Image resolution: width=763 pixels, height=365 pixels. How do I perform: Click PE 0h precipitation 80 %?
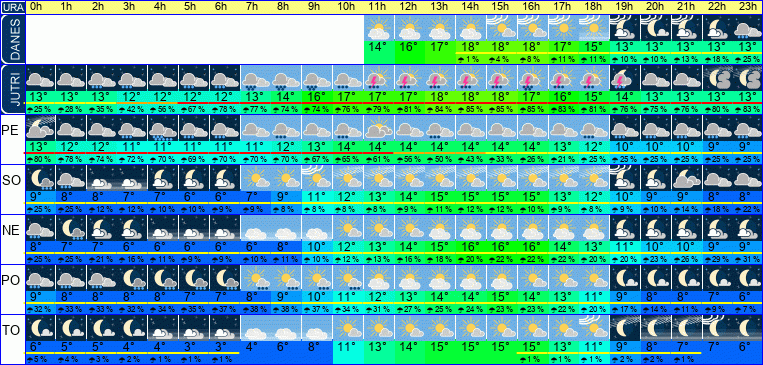pos(40,159)
